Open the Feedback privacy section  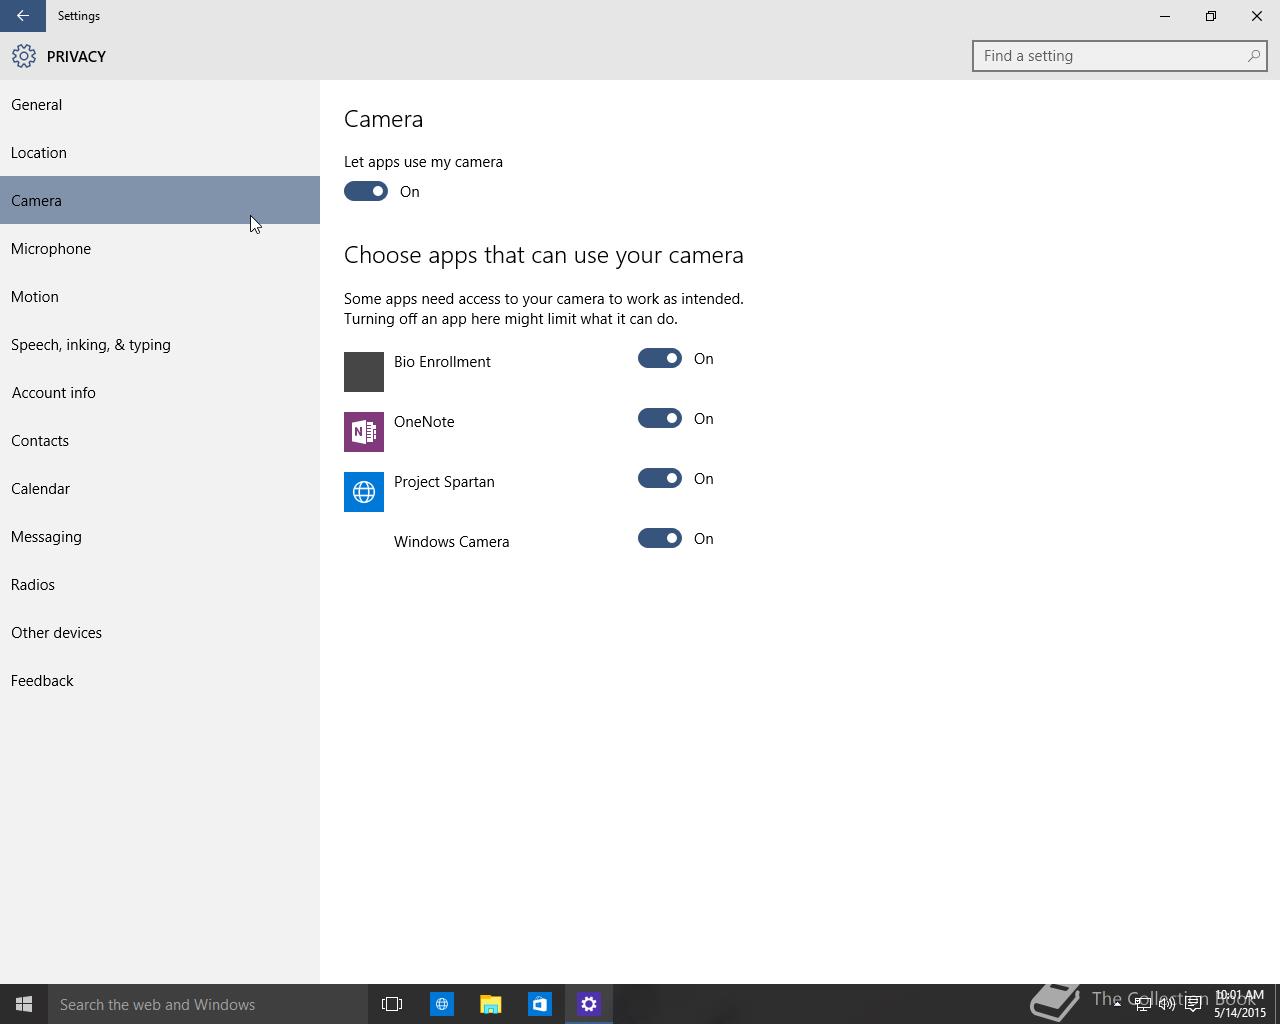pyautogui.click(x=160, y=680)
